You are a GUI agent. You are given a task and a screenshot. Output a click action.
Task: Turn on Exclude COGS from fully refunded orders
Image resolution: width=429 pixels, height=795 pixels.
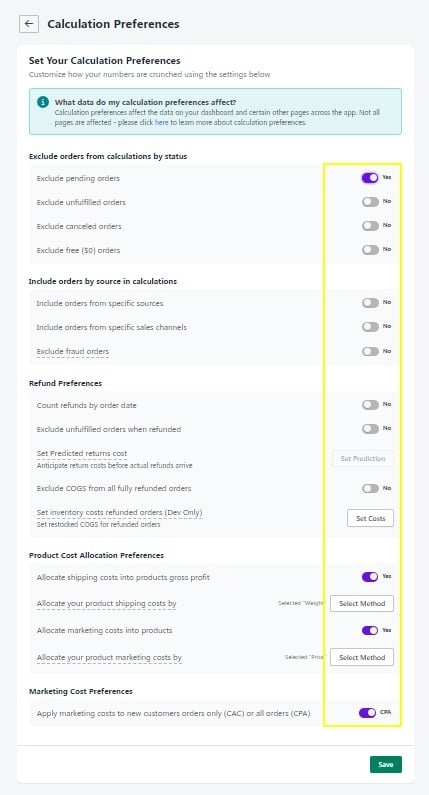click(370, 488)
